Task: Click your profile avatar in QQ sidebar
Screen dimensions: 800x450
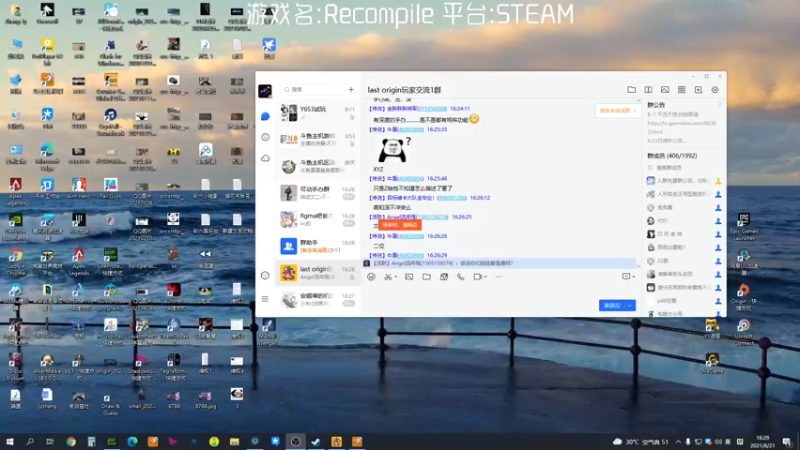Action: [x=265, y=91]
